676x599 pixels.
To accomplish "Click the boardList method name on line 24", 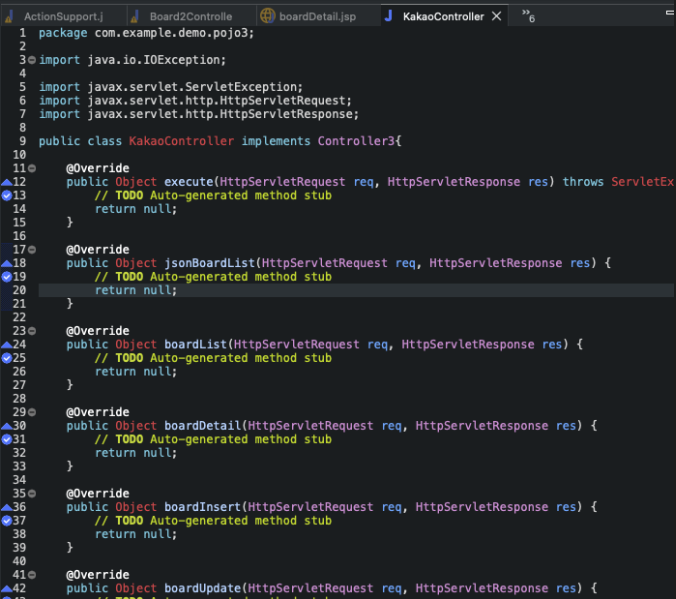I will [195, 345].
